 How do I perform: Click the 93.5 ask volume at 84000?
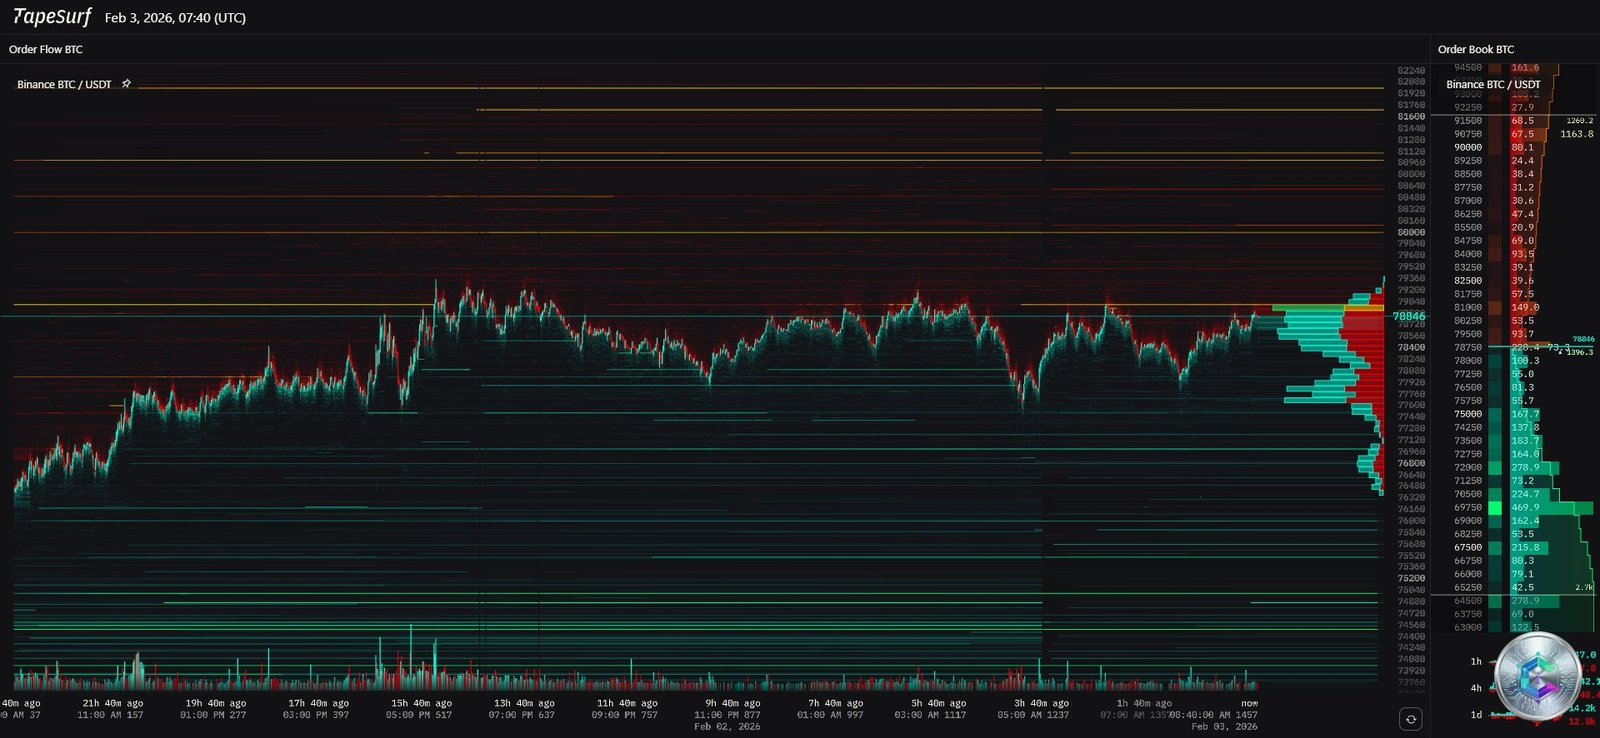click(1523, 254)
